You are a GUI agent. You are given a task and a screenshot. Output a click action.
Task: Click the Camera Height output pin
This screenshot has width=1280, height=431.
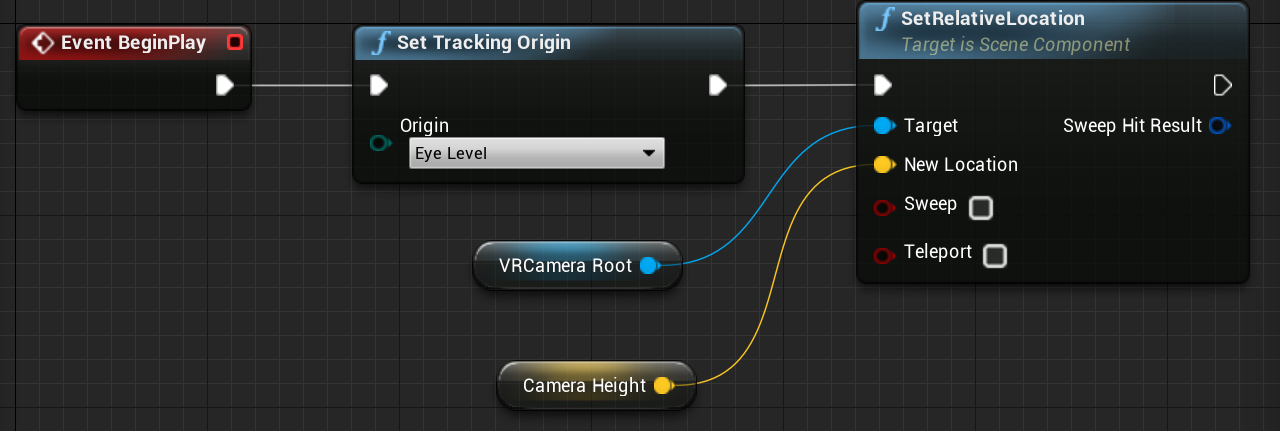pyautogui.click(x=664, y=386)
